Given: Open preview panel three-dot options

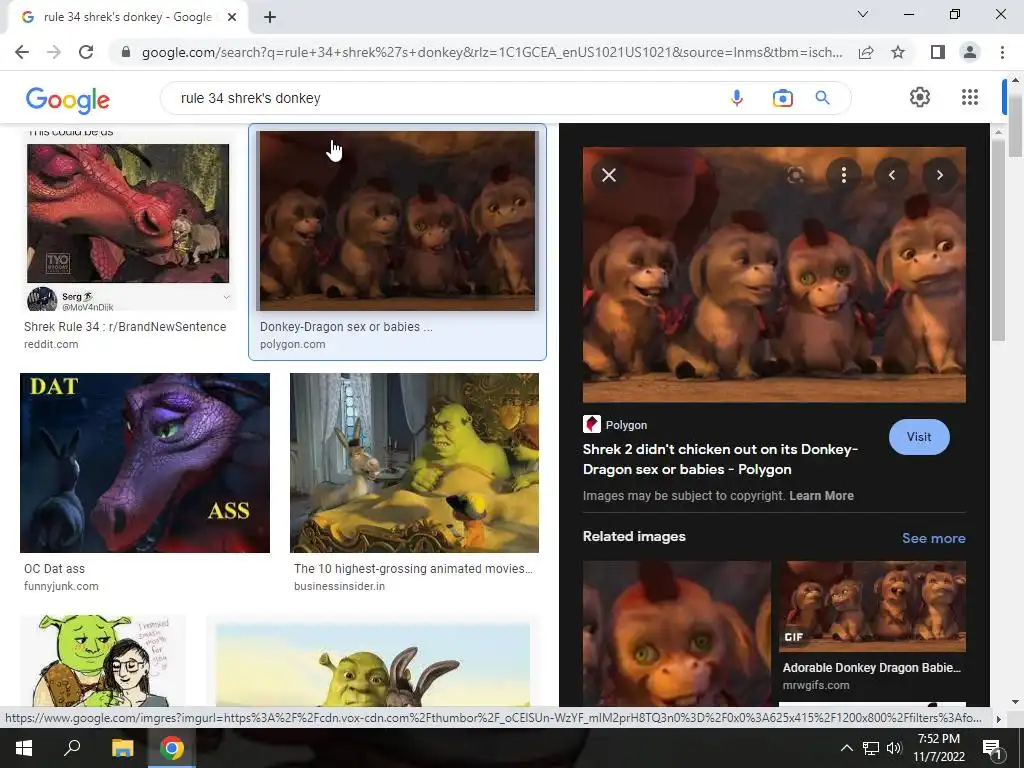Looking at the screenshot, I should pyautogui.click(x=844, y=175).
